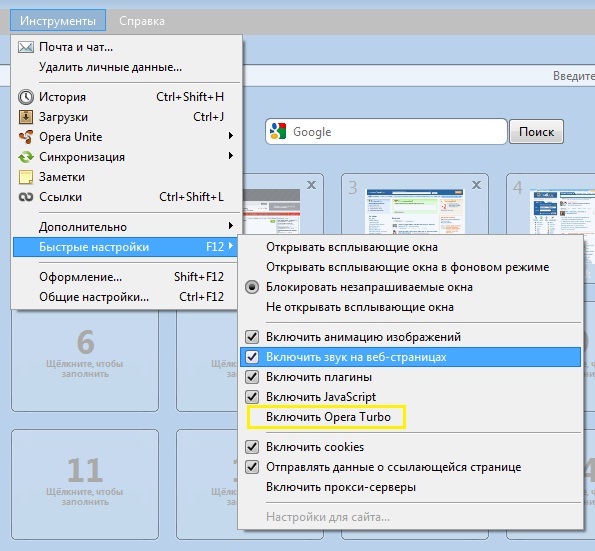The height and width of the screenshot is (551, 595).
Task: Close Speed Dial thumbnail number 3
Action: (x=476, y=185)
